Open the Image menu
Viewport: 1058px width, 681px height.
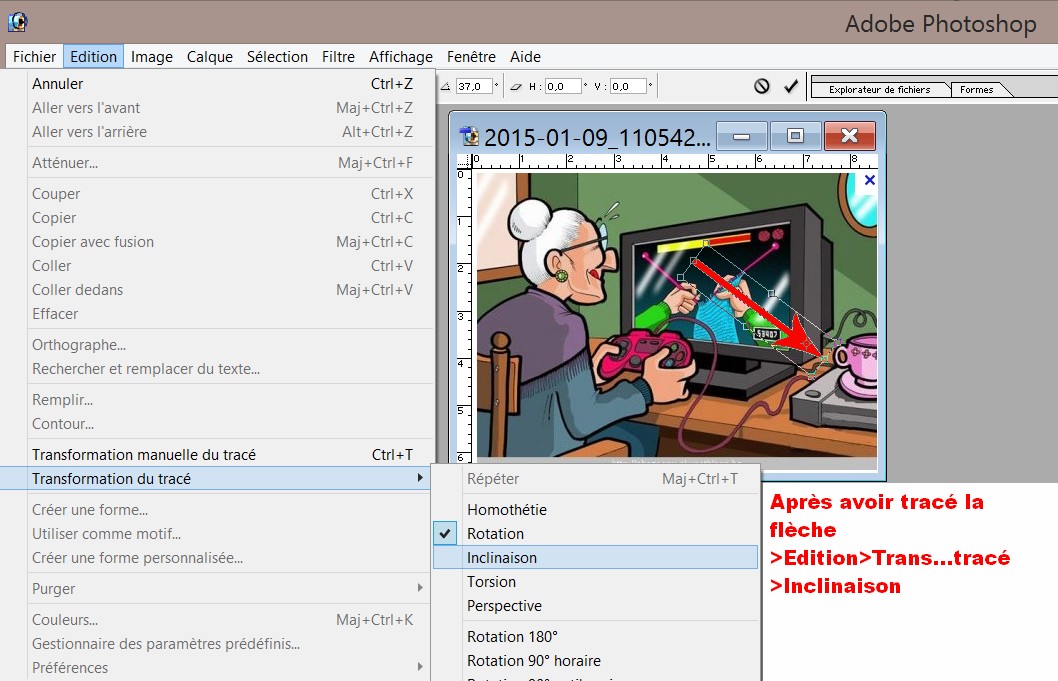coord(152,57)
